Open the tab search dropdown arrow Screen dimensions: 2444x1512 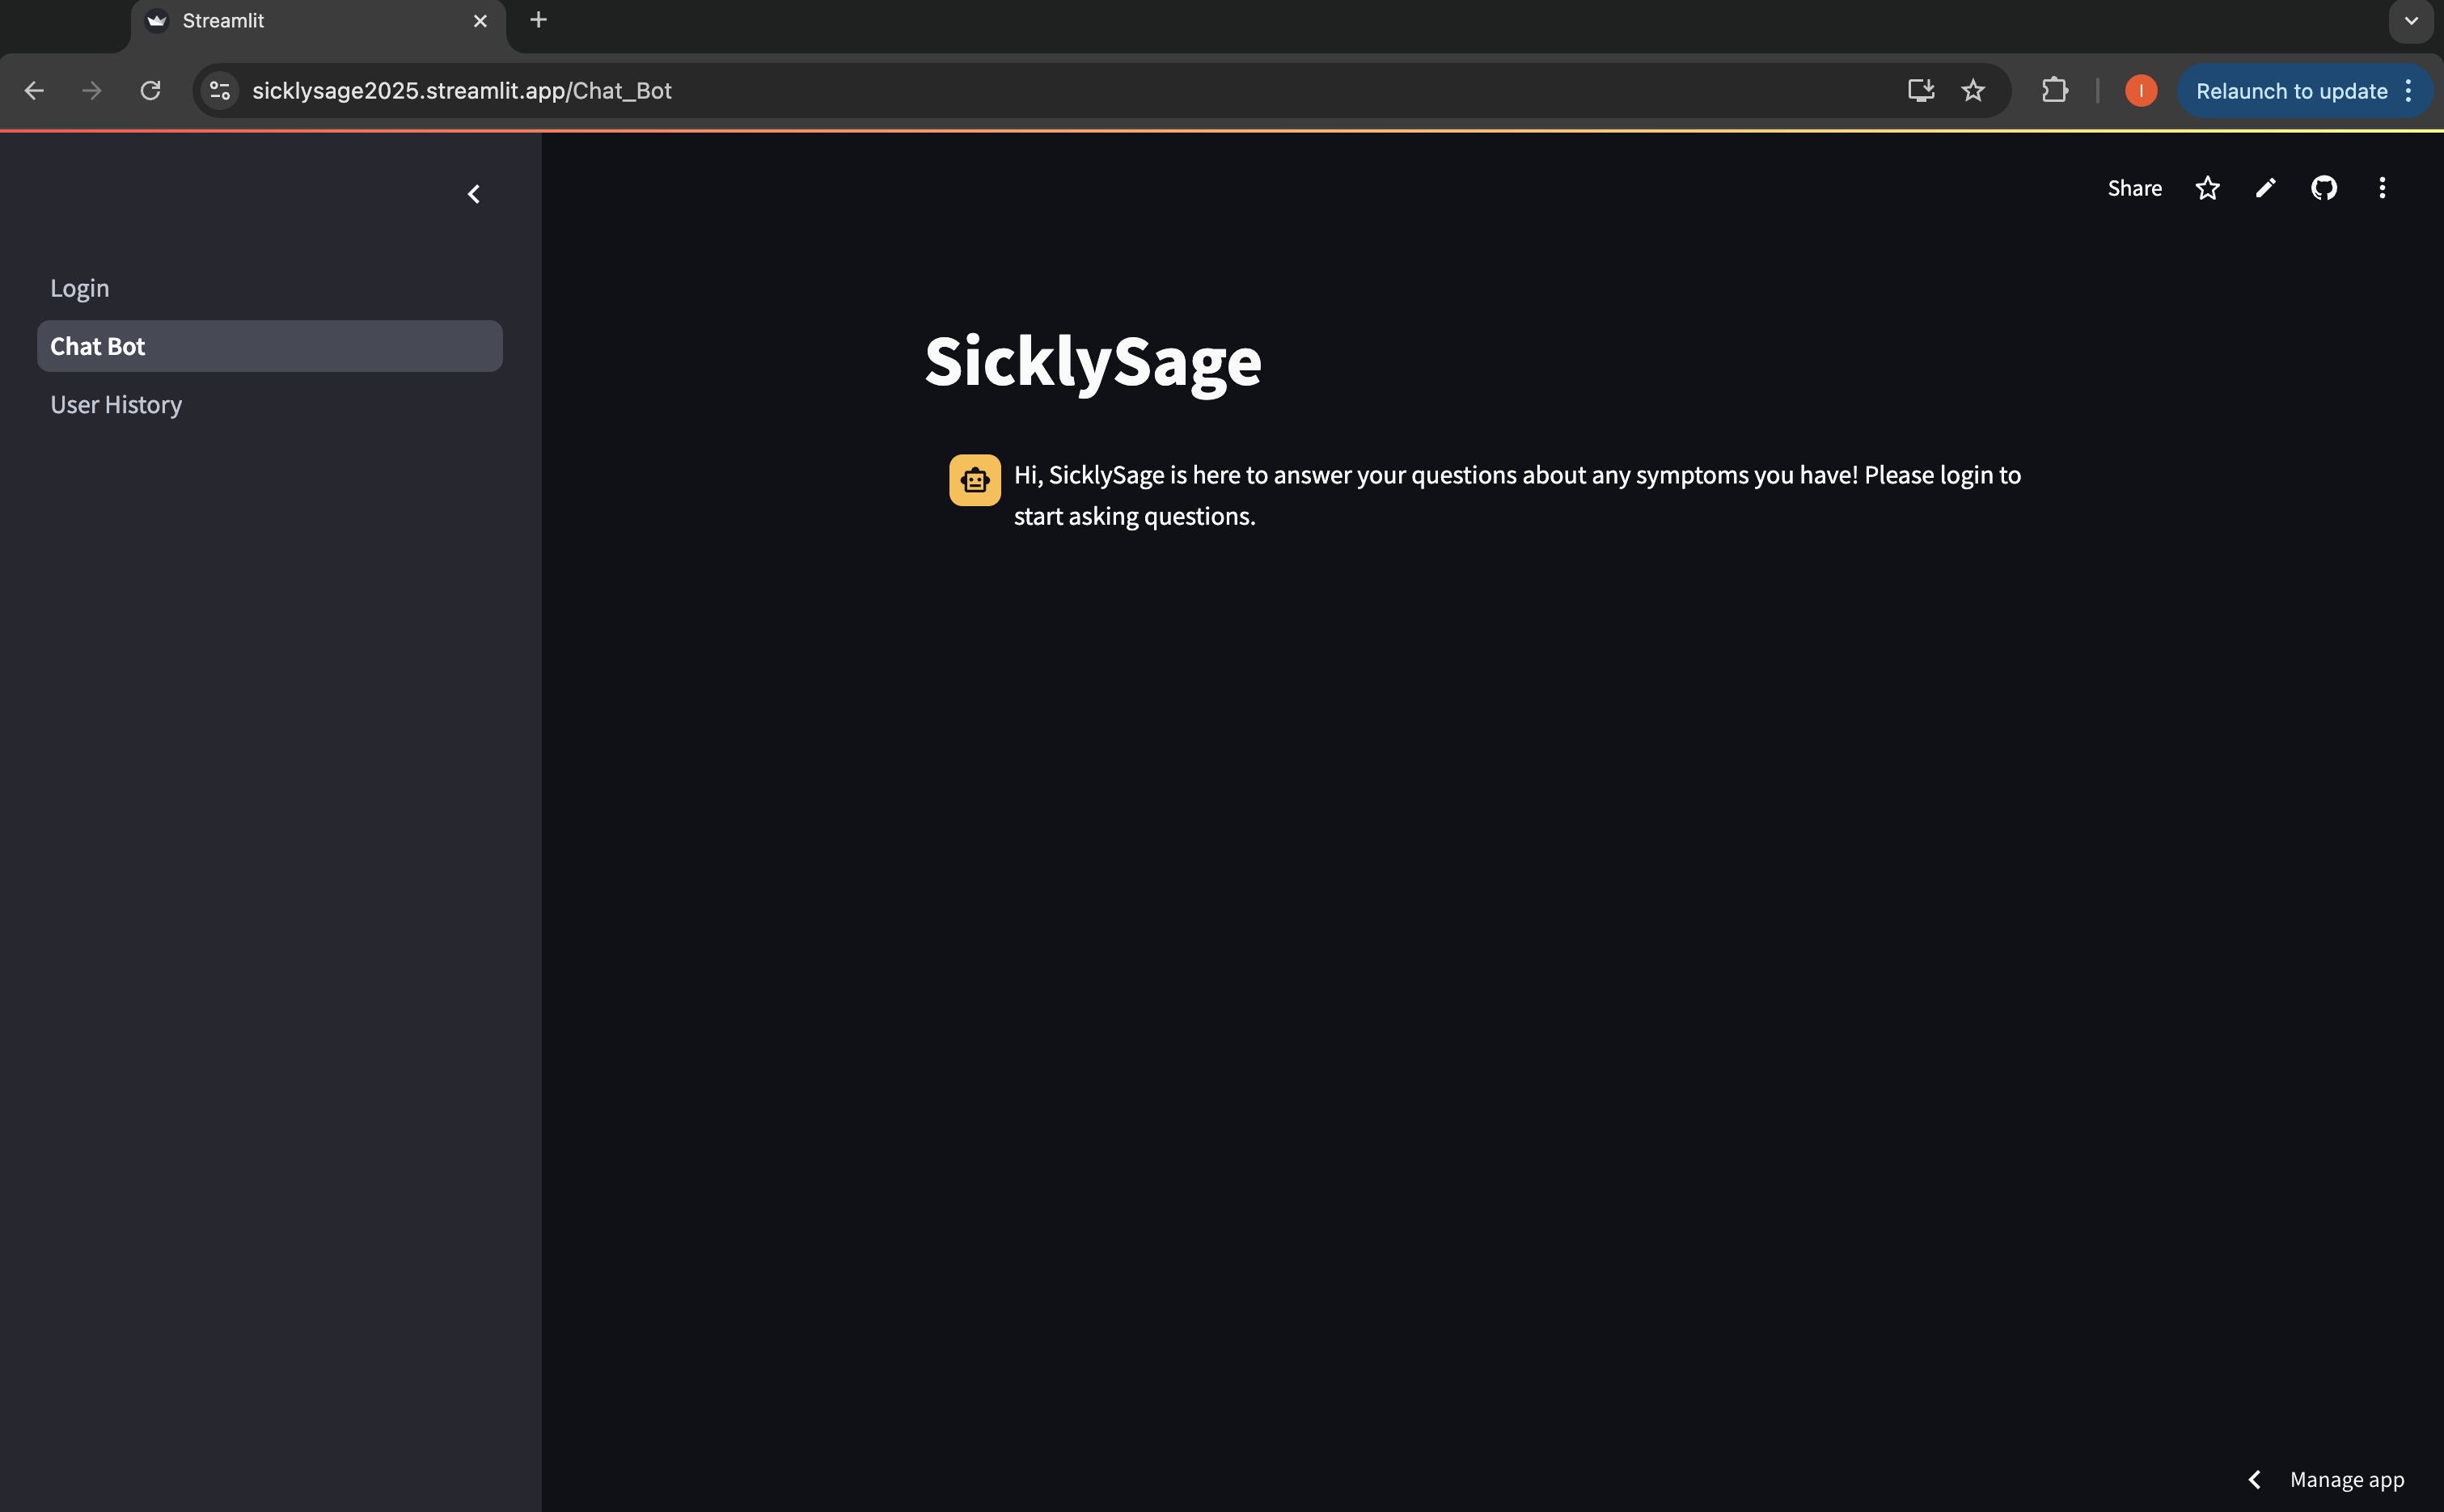pyautogui.click(x=2411, y=21)
